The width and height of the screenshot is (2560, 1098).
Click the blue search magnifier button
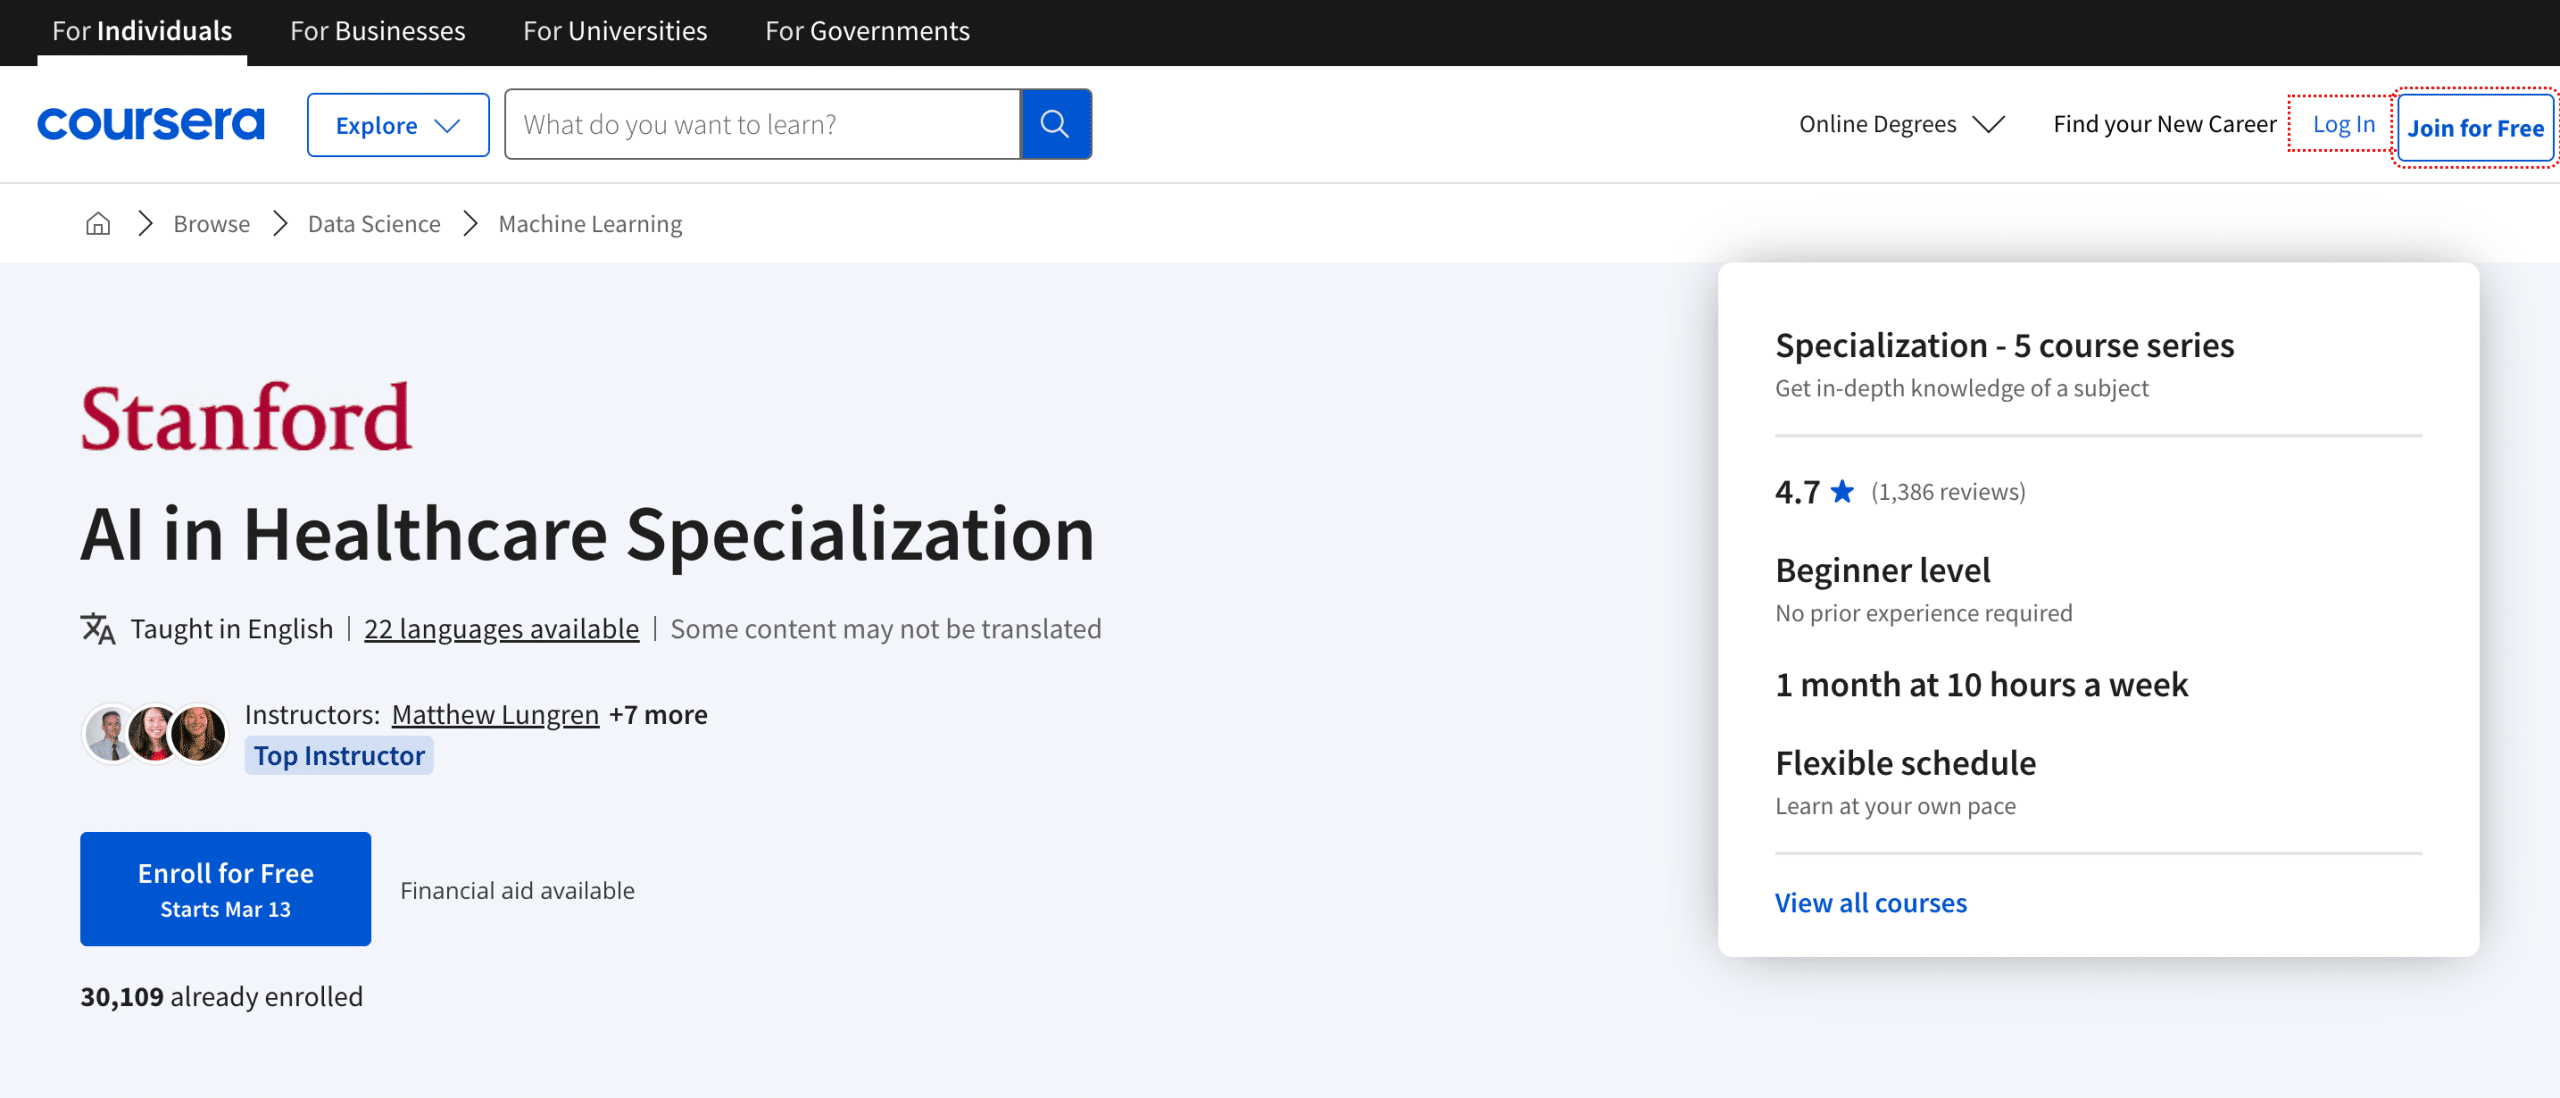pos(1055,124)
